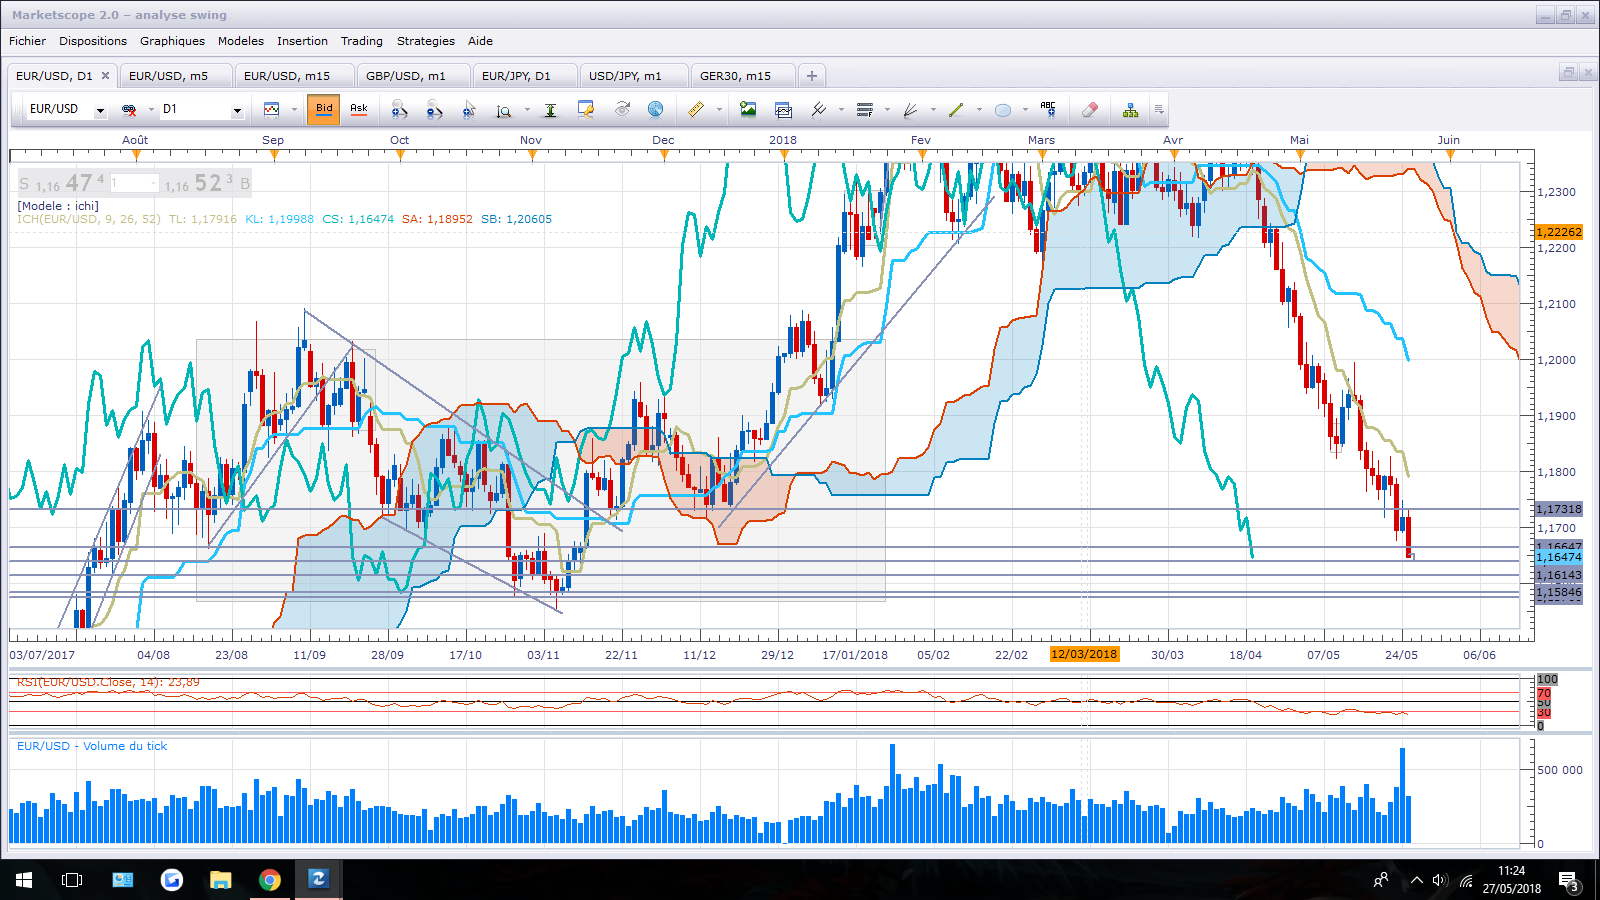Click the zoom out magnifier icon
1600x900 pixels.
[434, 110]
